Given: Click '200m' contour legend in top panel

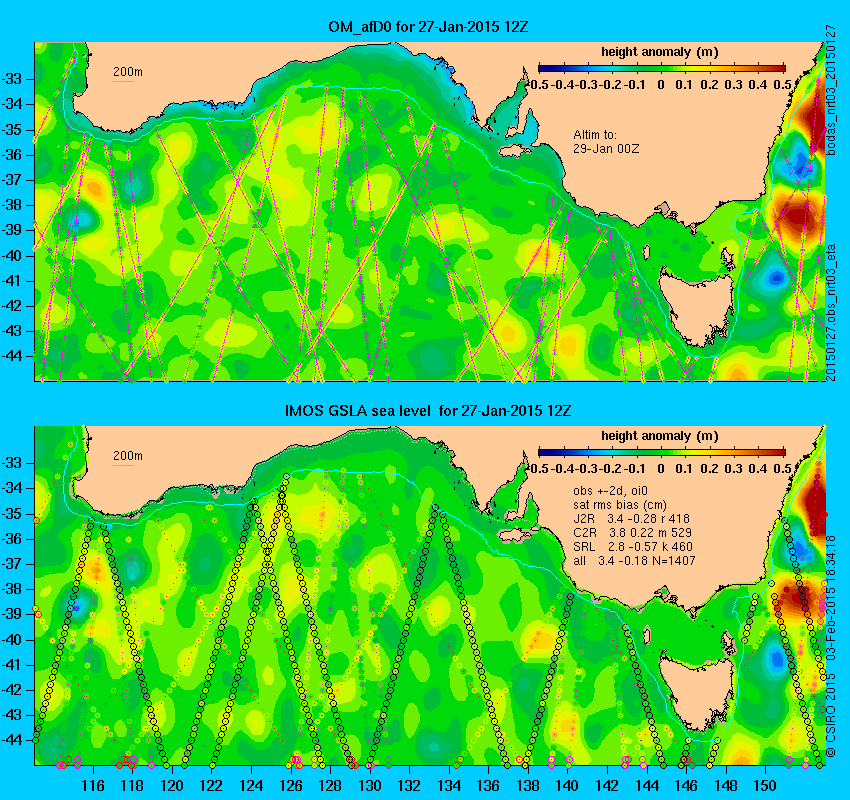Looking at the screenshot, I should 127,72.
